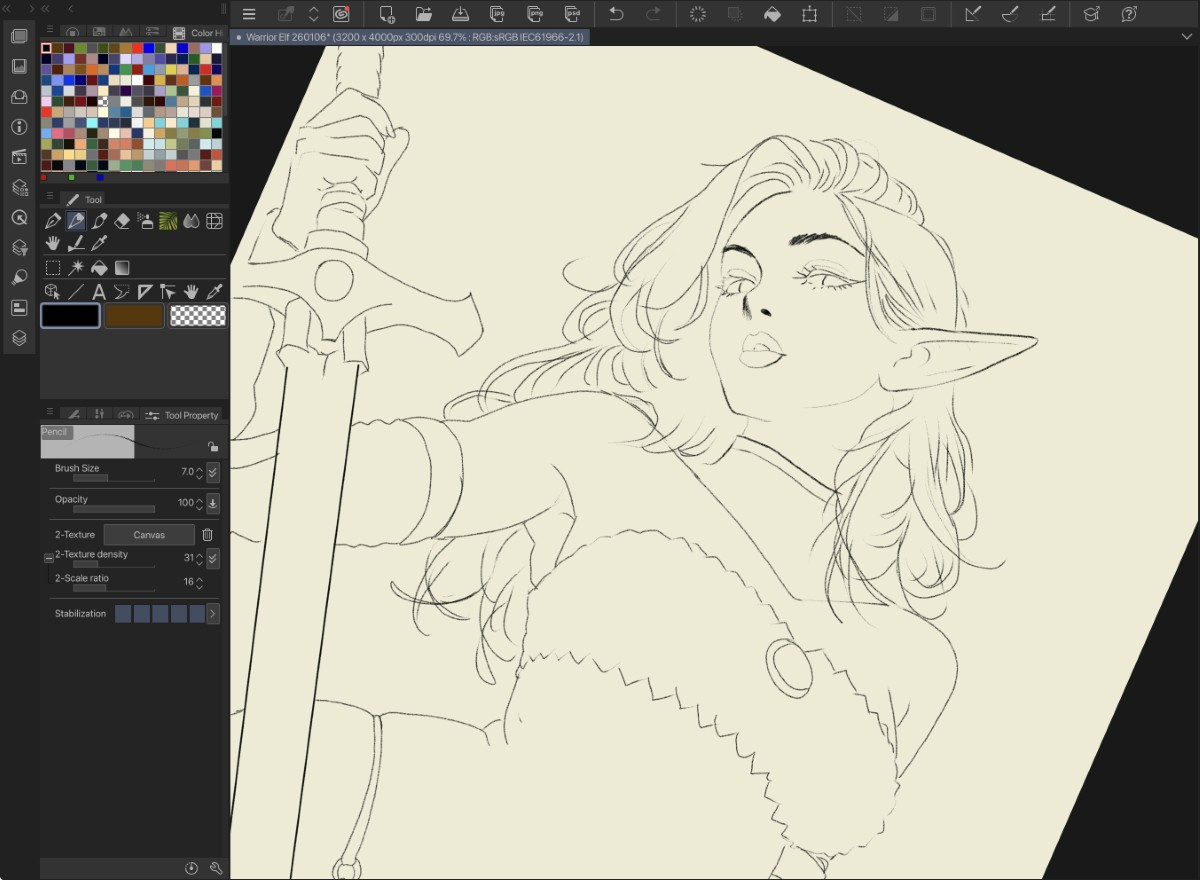This screenshot has height=880, width=1200.
Task: Pick the Gradient tool
Action: point(122,268)
